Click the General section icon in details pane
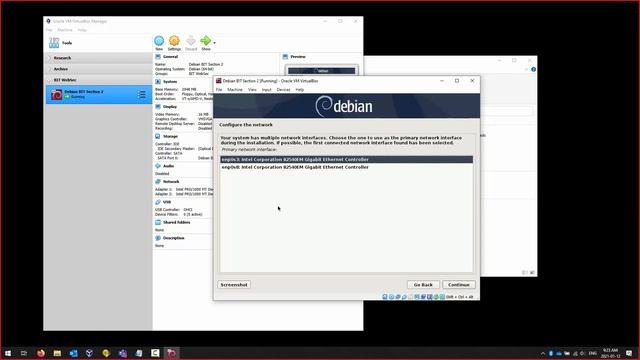Viewport: 640px width, 360px height. [x=158, y=57]
